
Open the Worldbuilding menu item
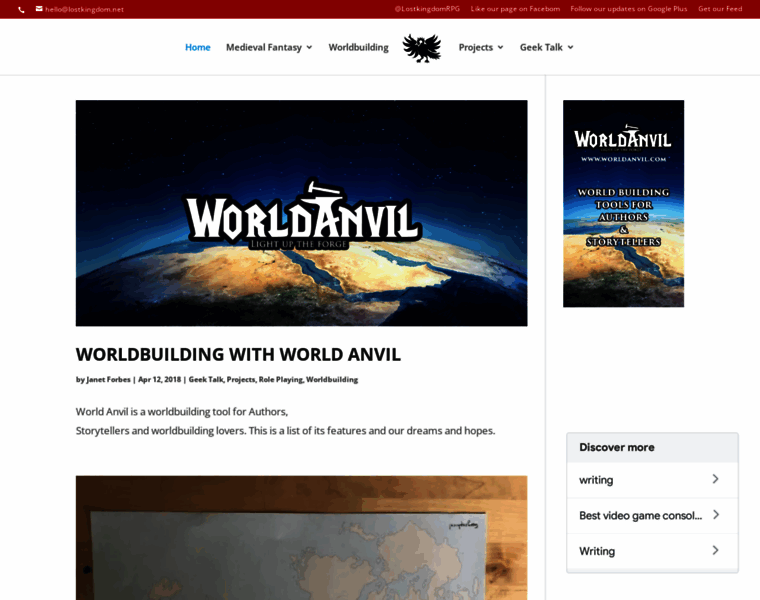(x=358, y=47)
